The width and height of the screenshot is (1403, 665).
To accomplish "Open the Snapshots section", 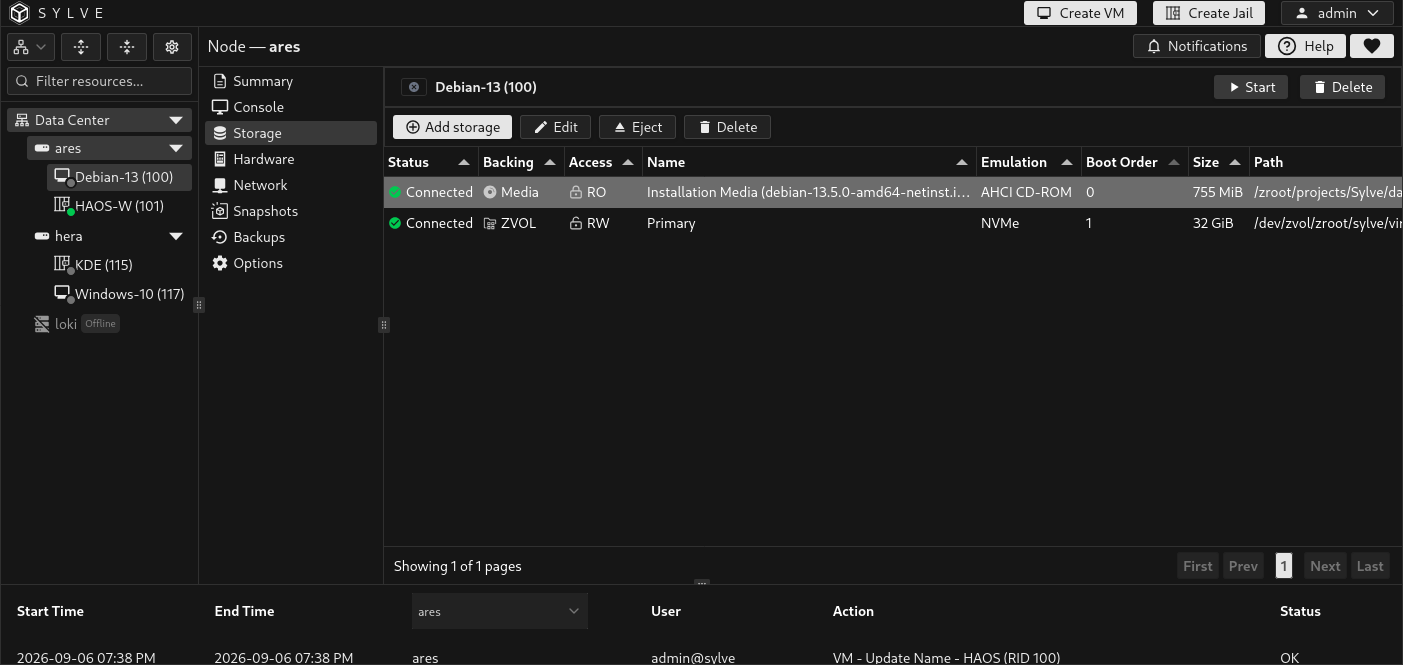I will (x=291, y=211).
